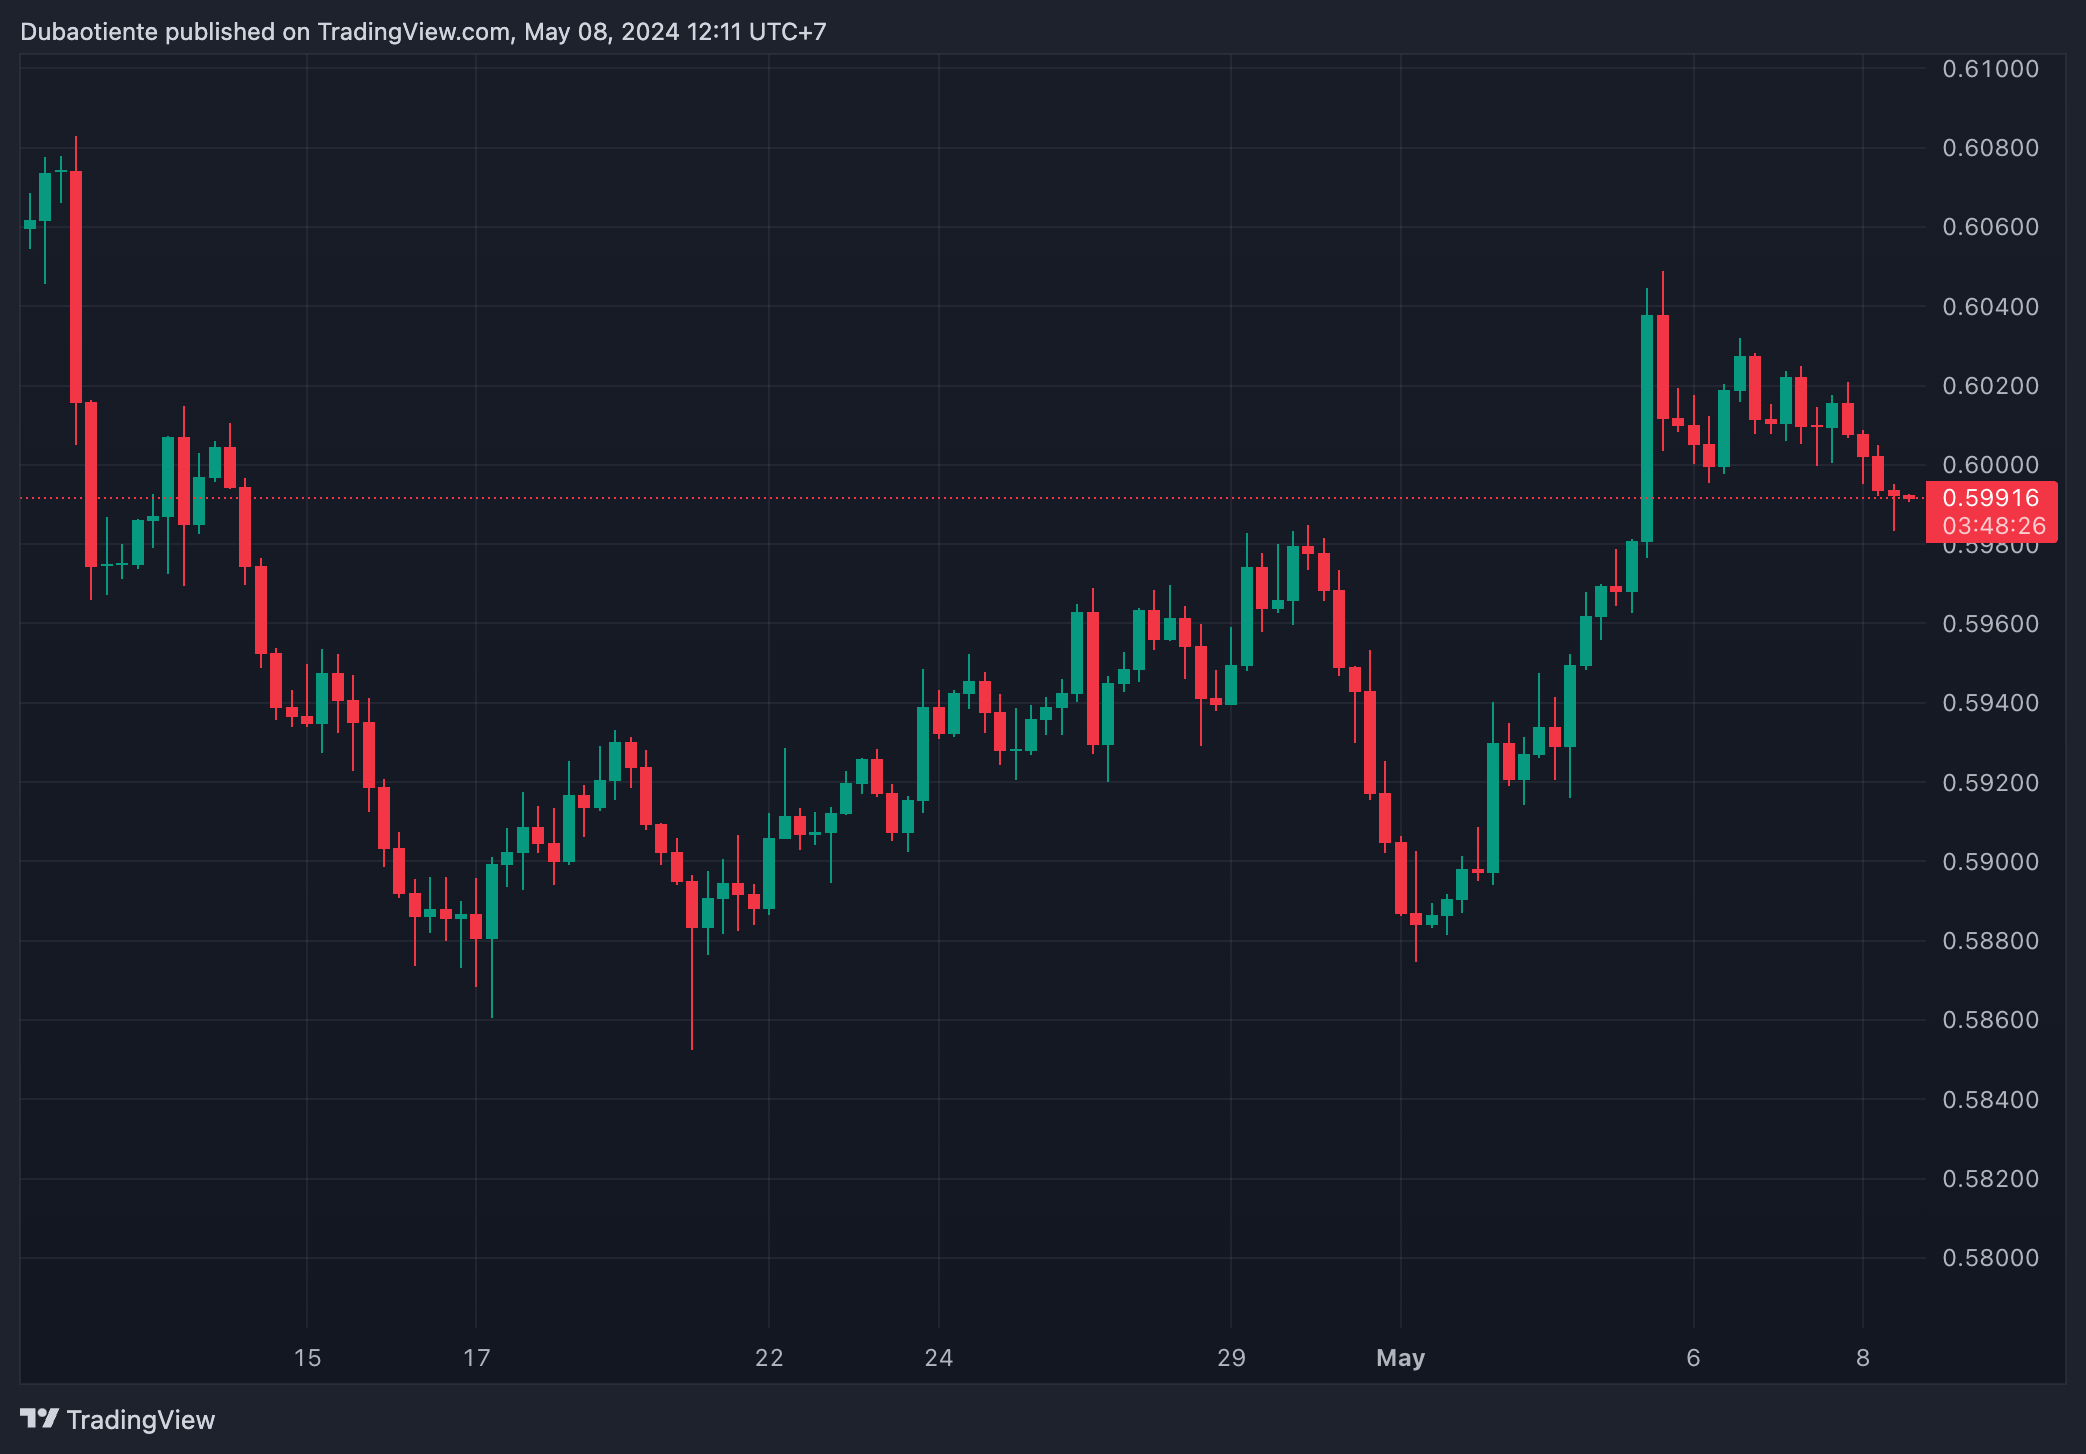The height and width of the screenshot is (1454, 2086).
Task: Click the red current price label 0.59916
Action: pyautogui.click(x=1990, y=498)
